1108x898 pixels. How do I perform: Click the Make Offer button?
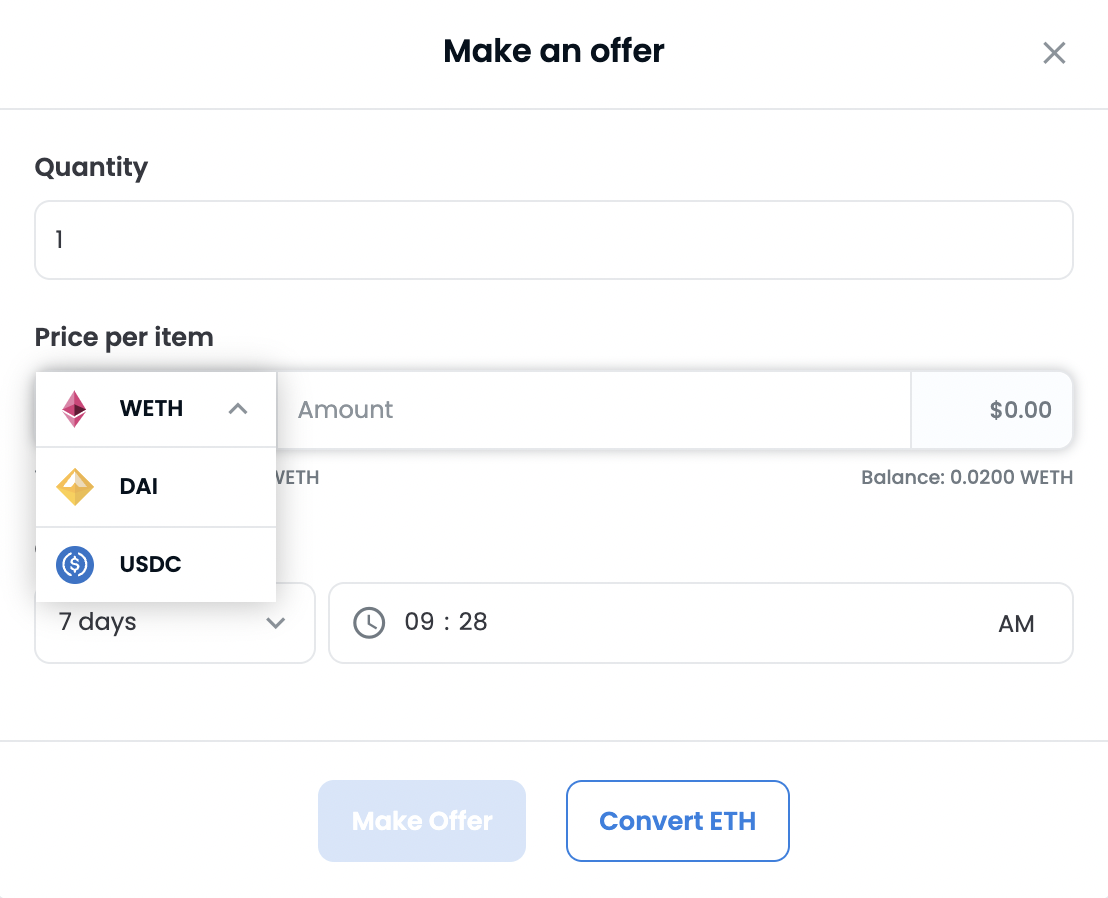(422, 821)
